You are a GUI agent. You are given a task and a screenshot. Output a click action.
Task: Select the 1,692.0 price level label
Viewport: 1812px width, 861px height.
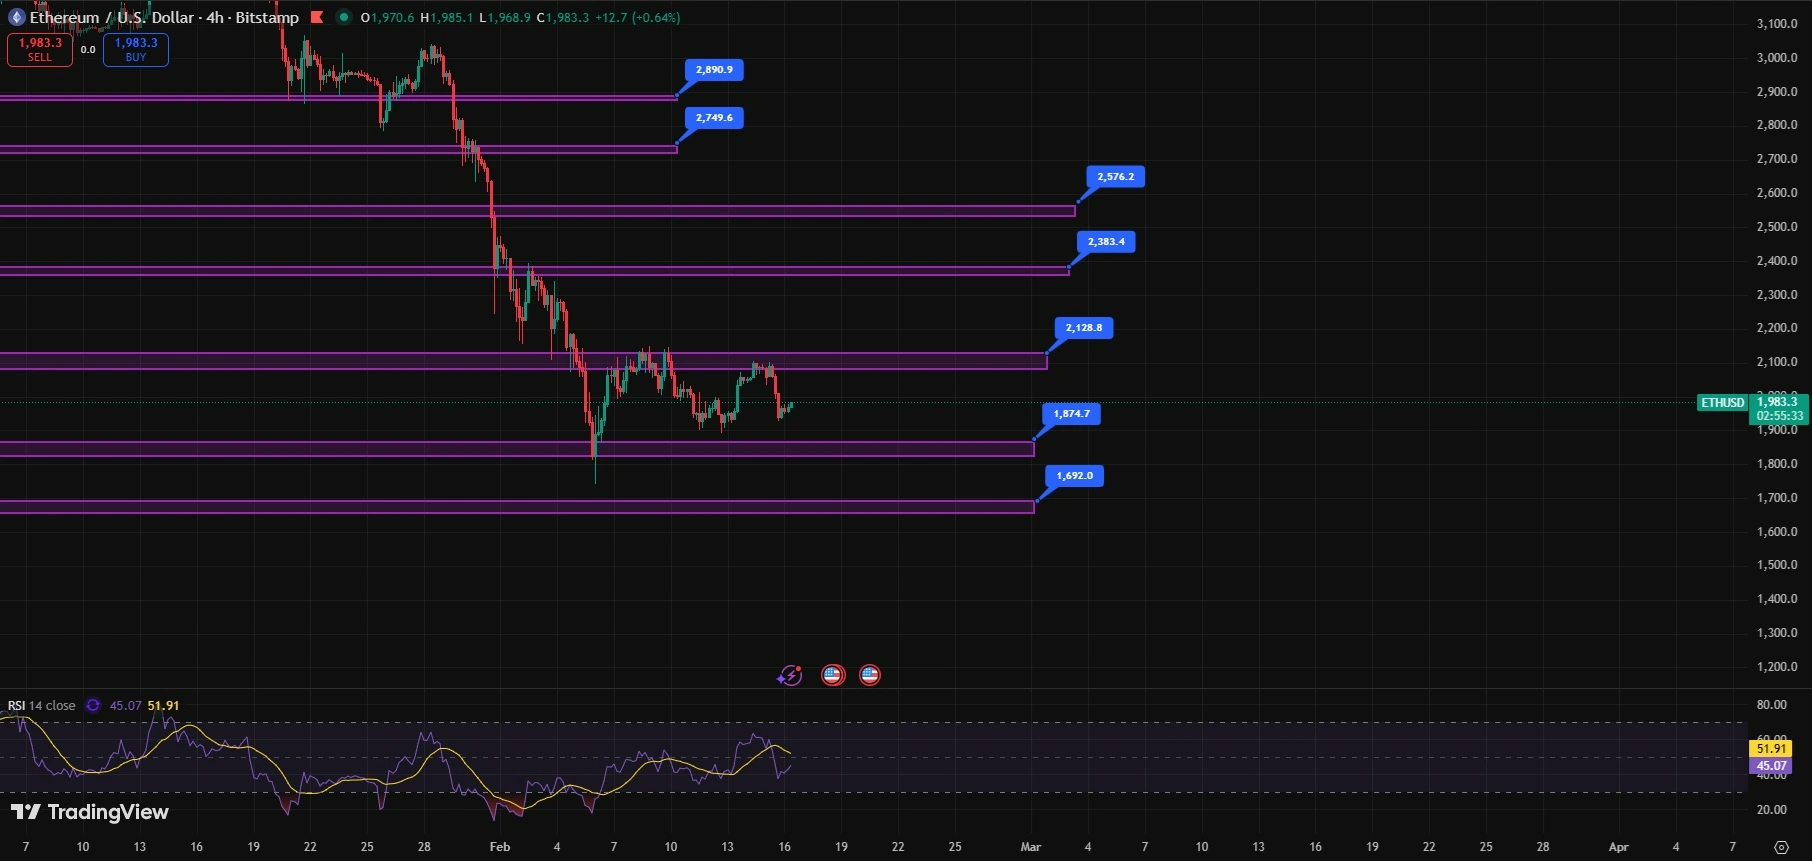coord(1075,476)
